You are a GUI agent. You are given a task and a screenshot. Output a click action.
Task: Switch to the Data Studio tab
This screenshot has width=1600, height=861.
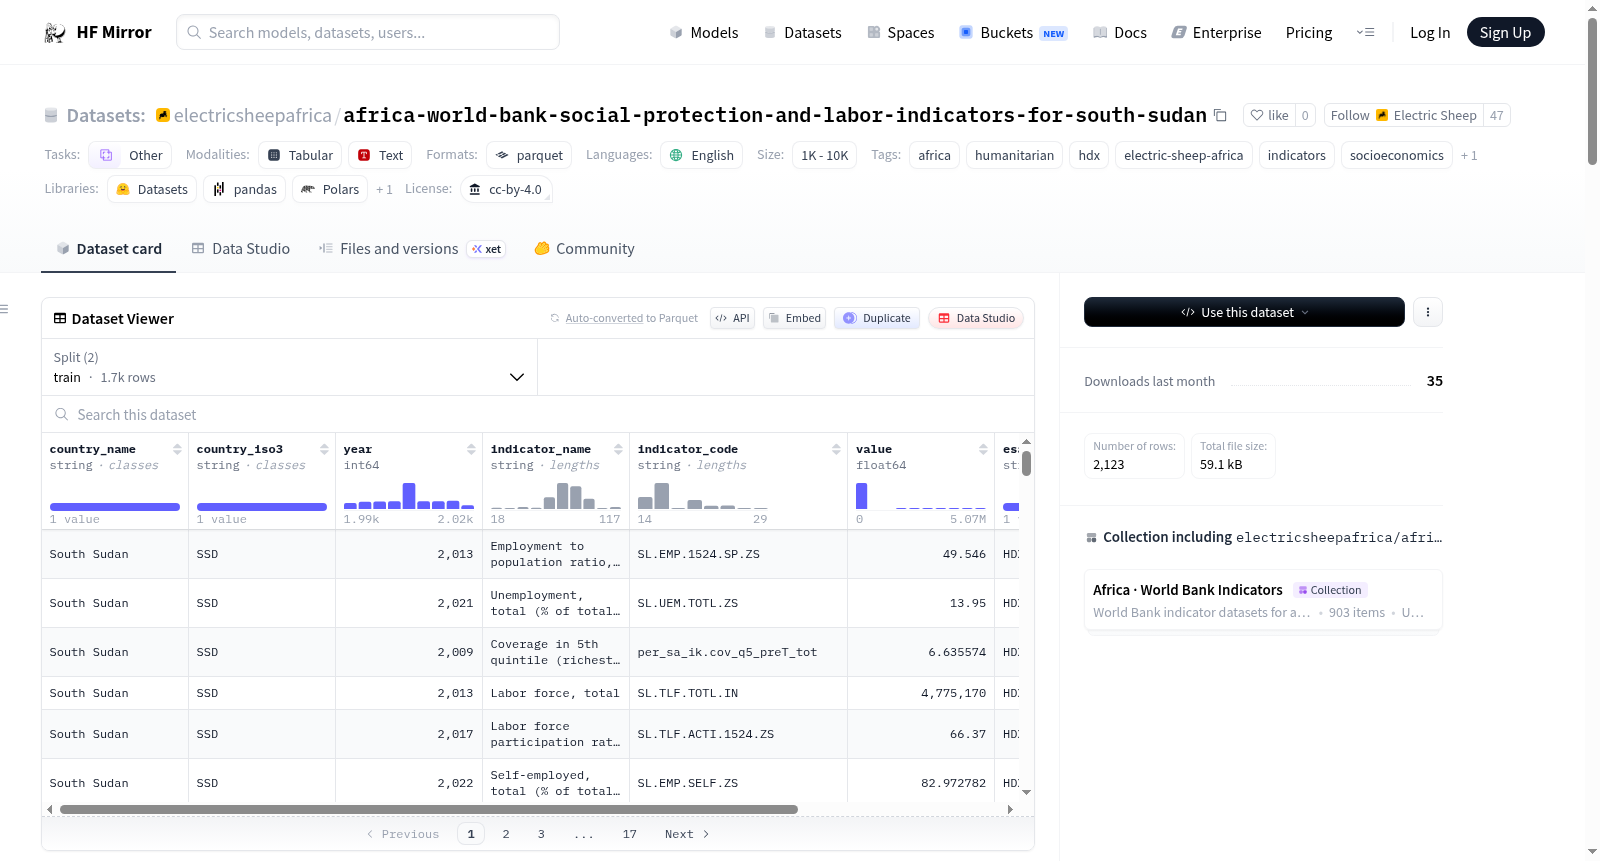tap(241, 249)
